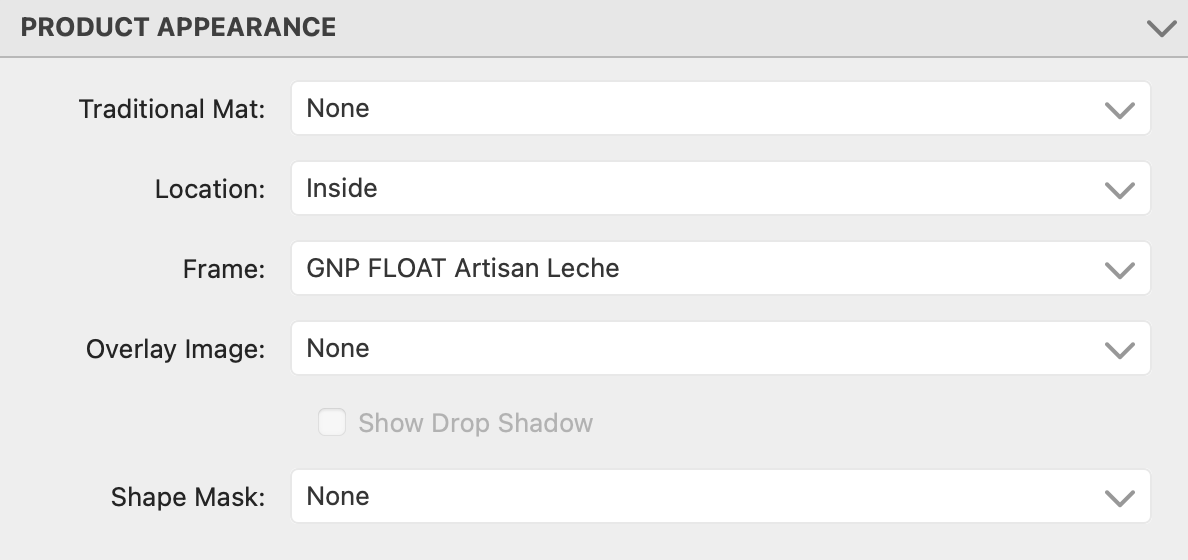Enable the Show Drop Shadow checkbox

(x=332, y=423)
